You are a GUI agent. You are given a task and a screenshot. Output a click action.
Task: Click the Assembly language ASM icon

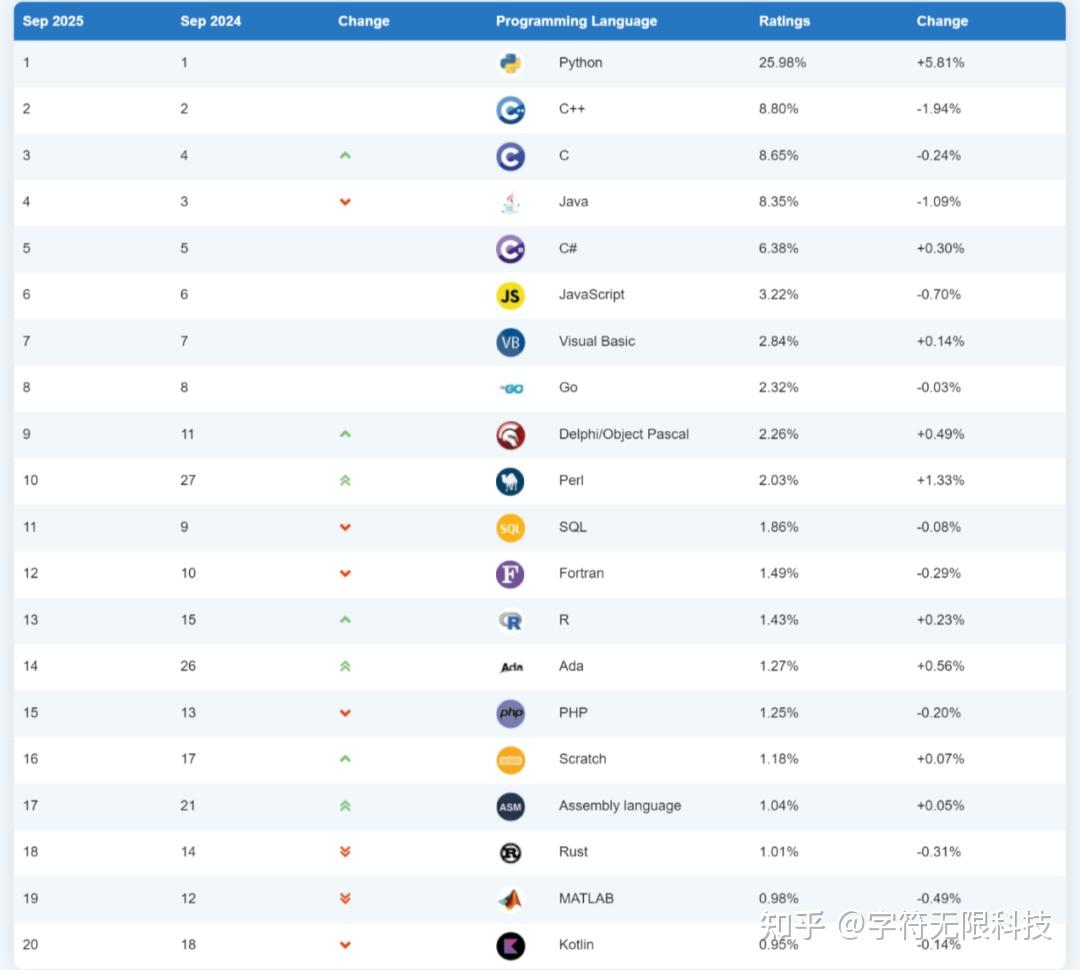(x=510, y=806)
